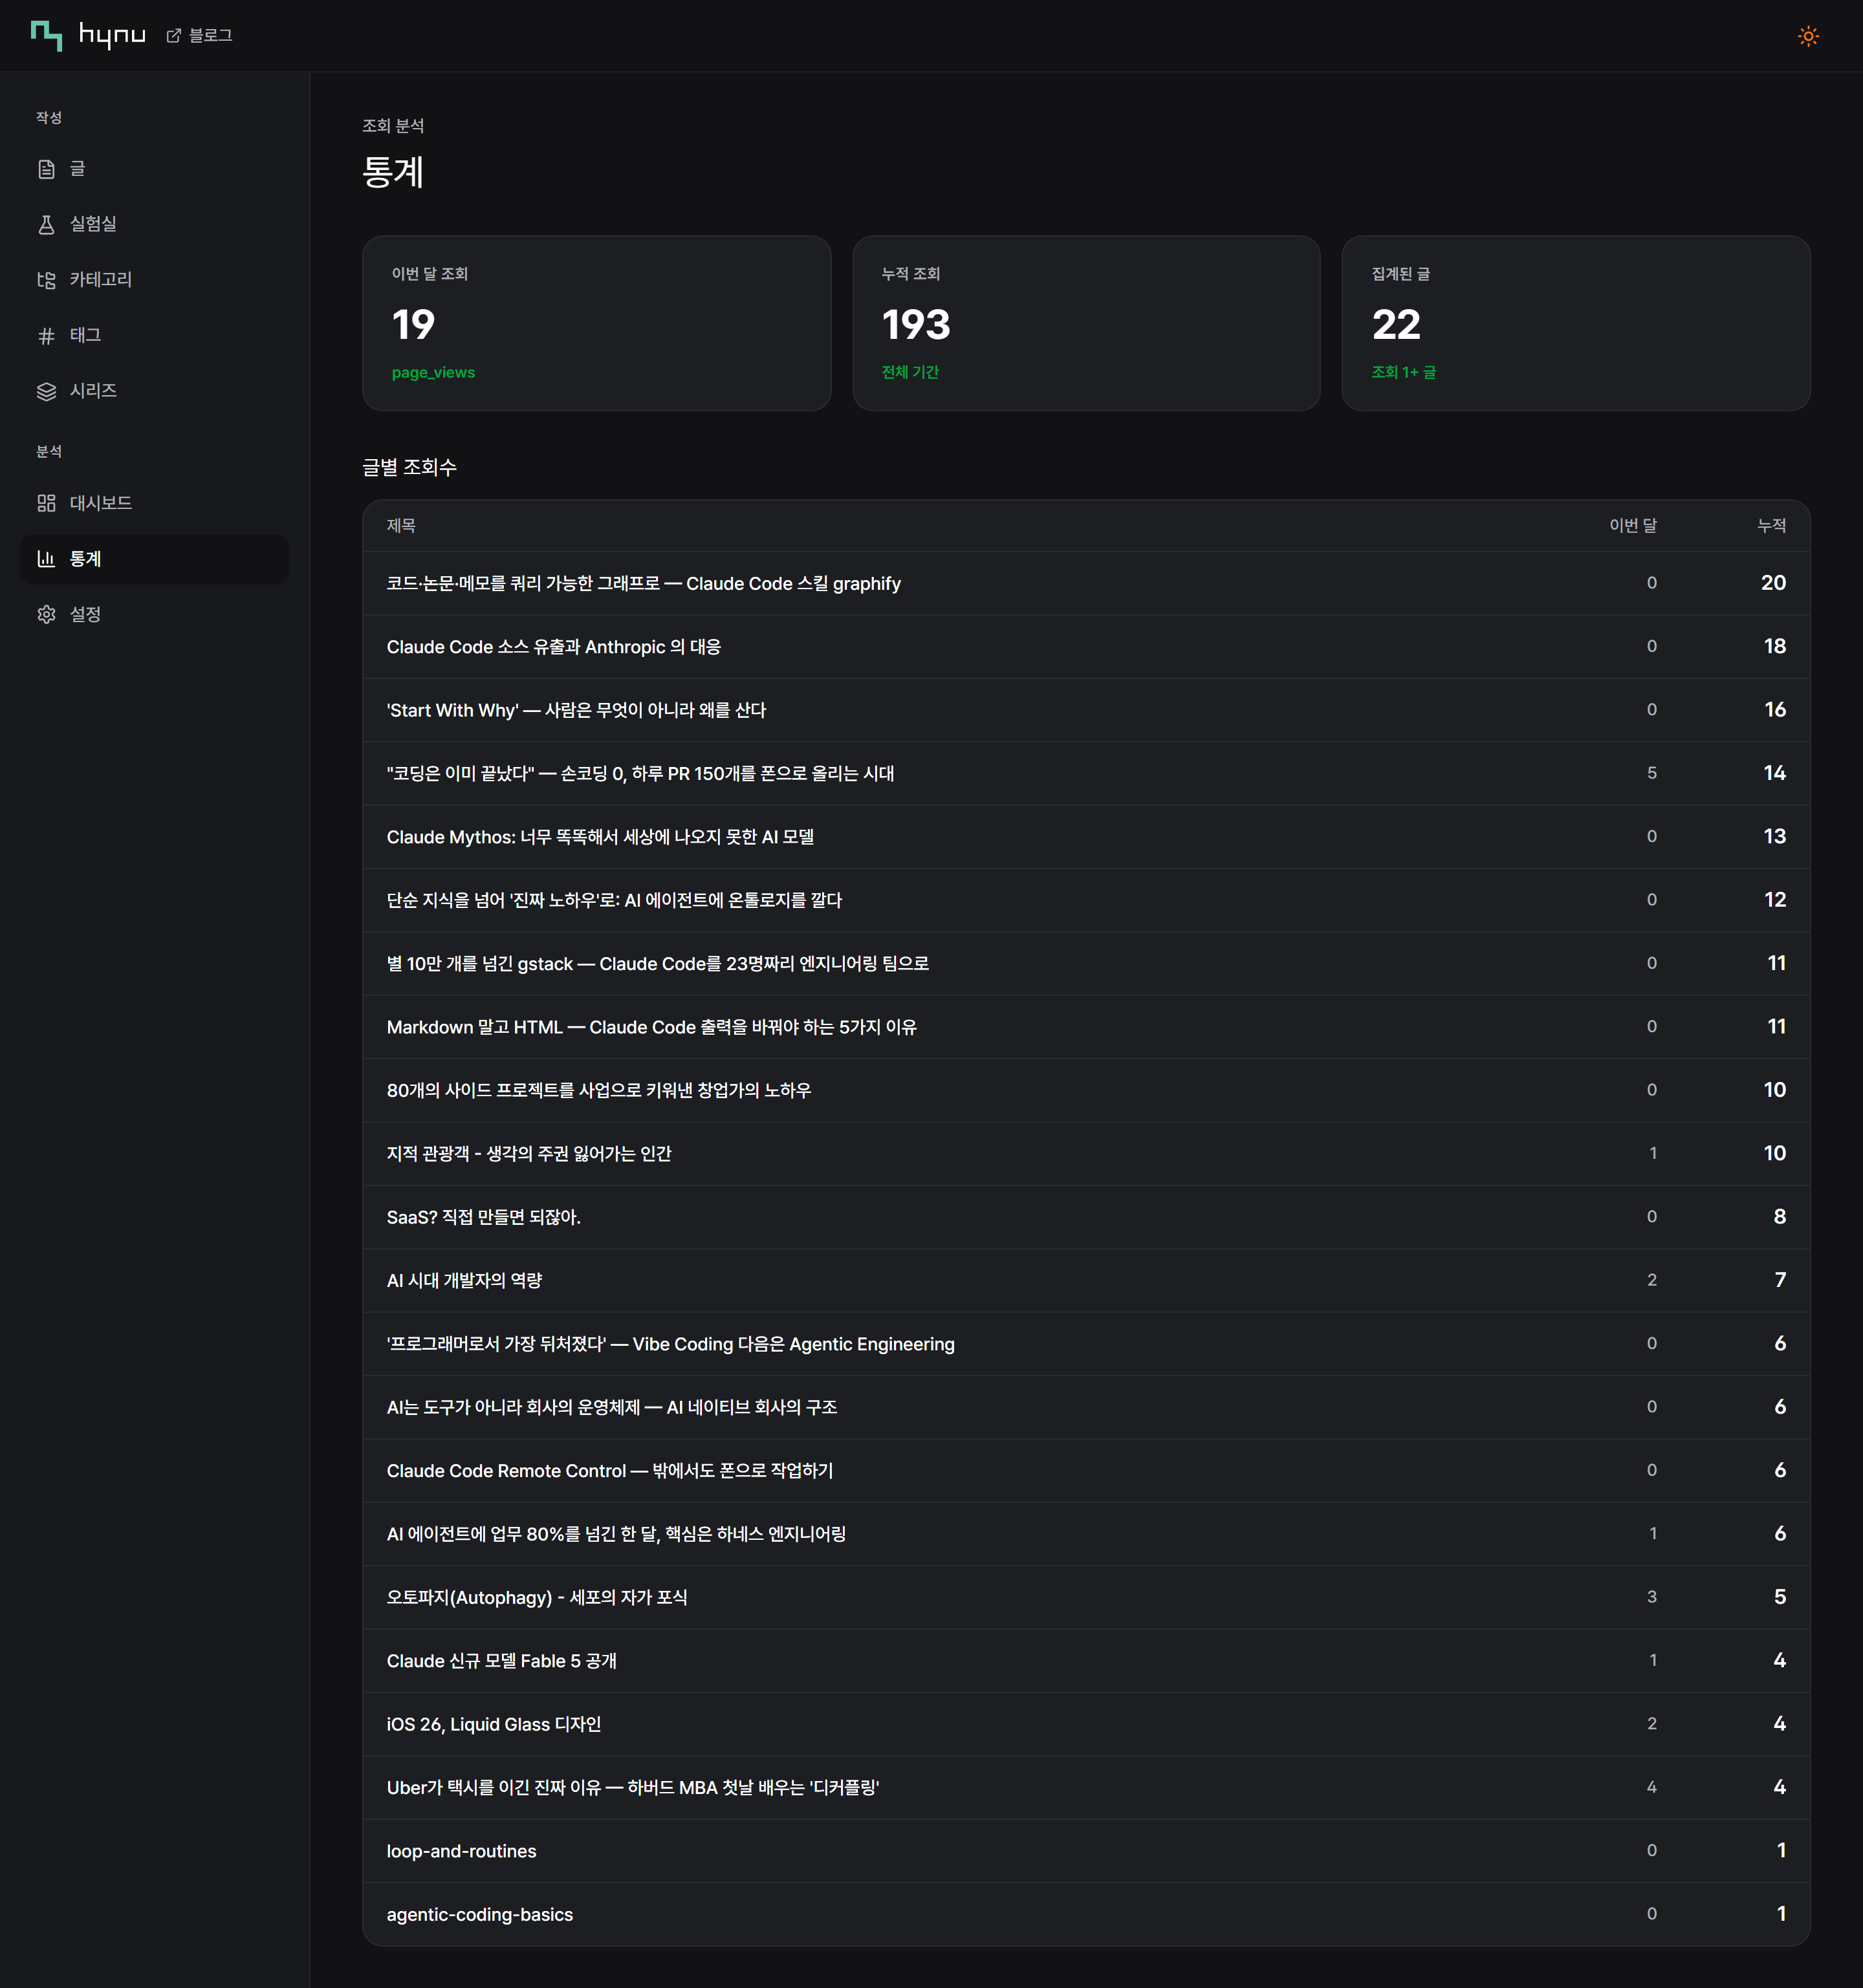Click the 집계된 글 card
This screenshot has height=1988, width=1863.
point(1576,323)
